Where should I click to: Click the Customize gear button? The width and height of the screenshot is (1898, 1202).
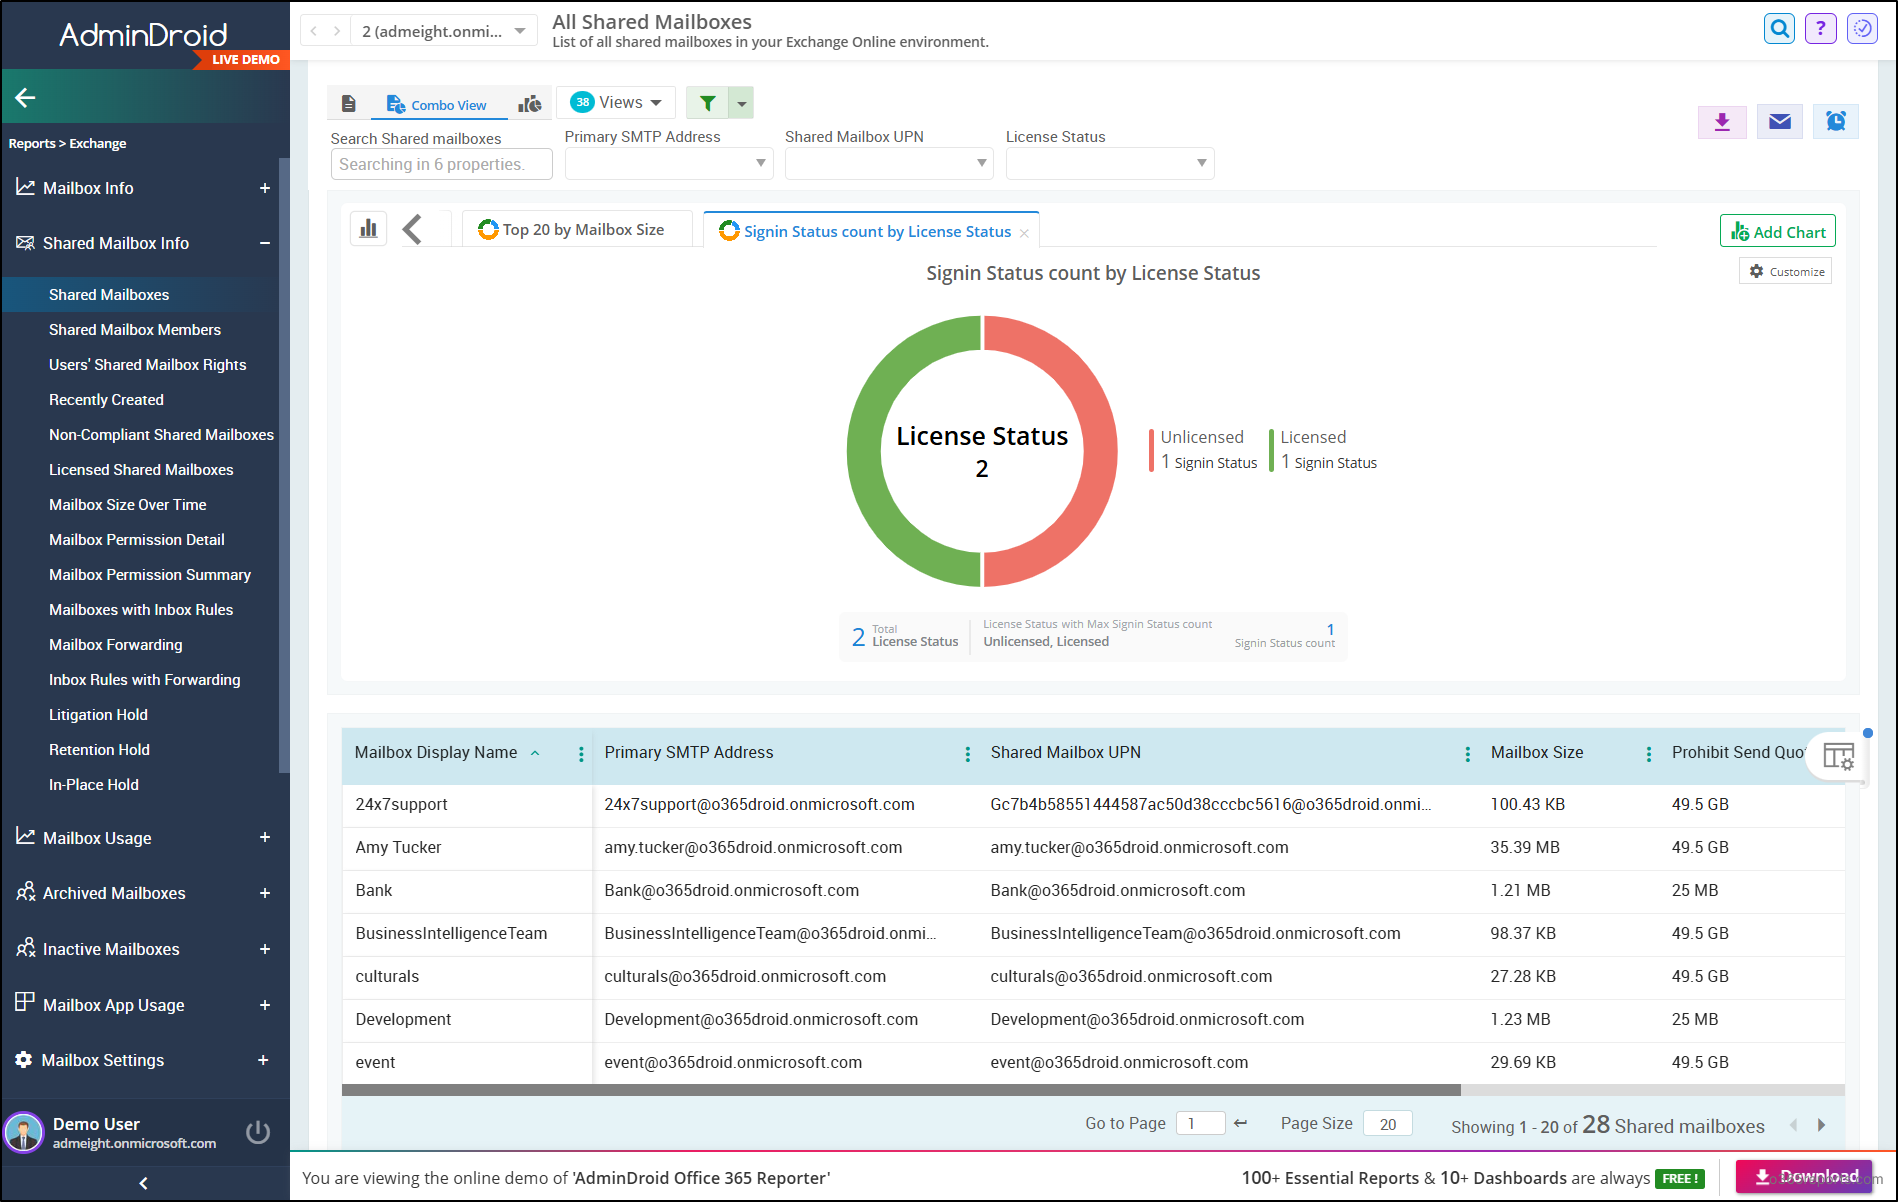coord(1786,271)
